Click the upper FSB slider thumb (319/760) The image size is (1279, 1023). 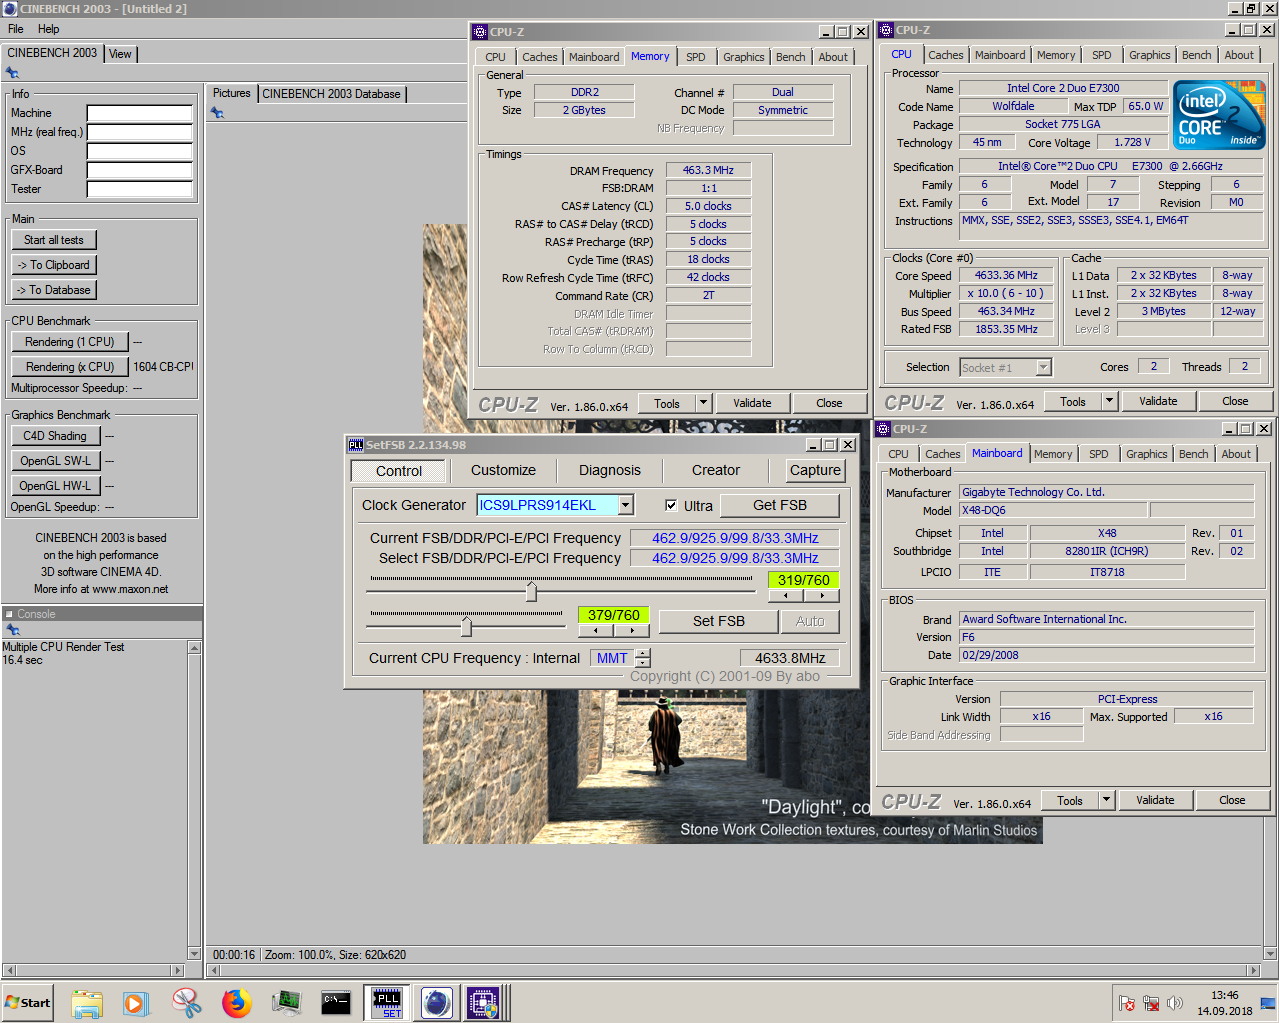point(531,592)
